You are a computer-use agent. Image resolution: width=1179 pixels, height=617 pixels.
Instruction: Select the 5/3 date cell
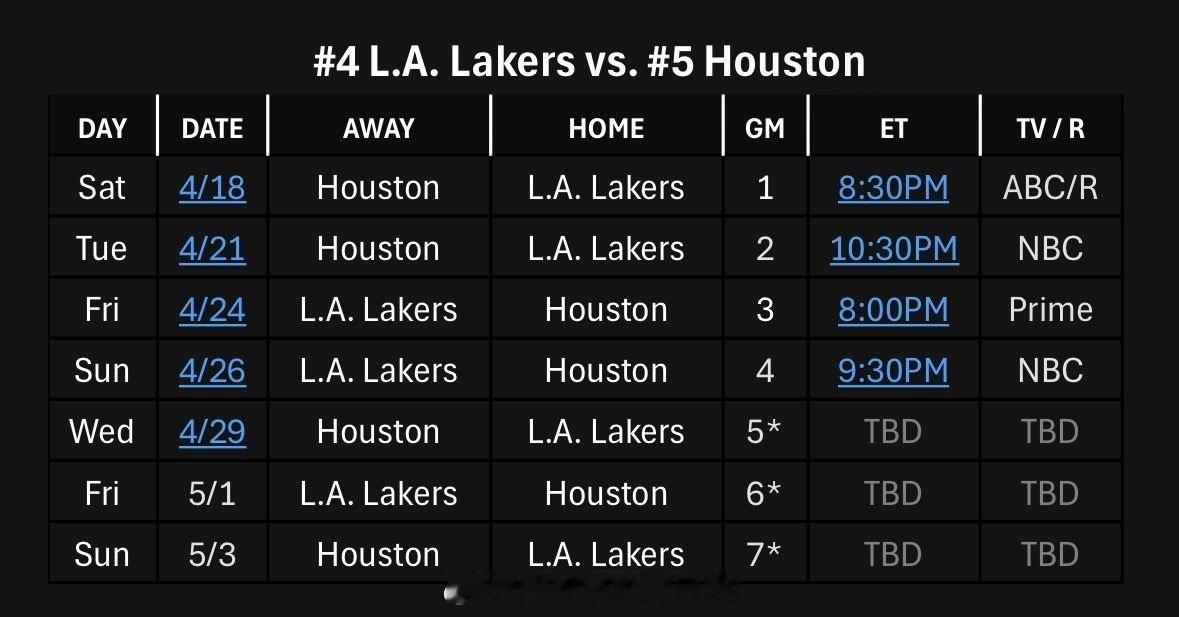tap(212, 555)
